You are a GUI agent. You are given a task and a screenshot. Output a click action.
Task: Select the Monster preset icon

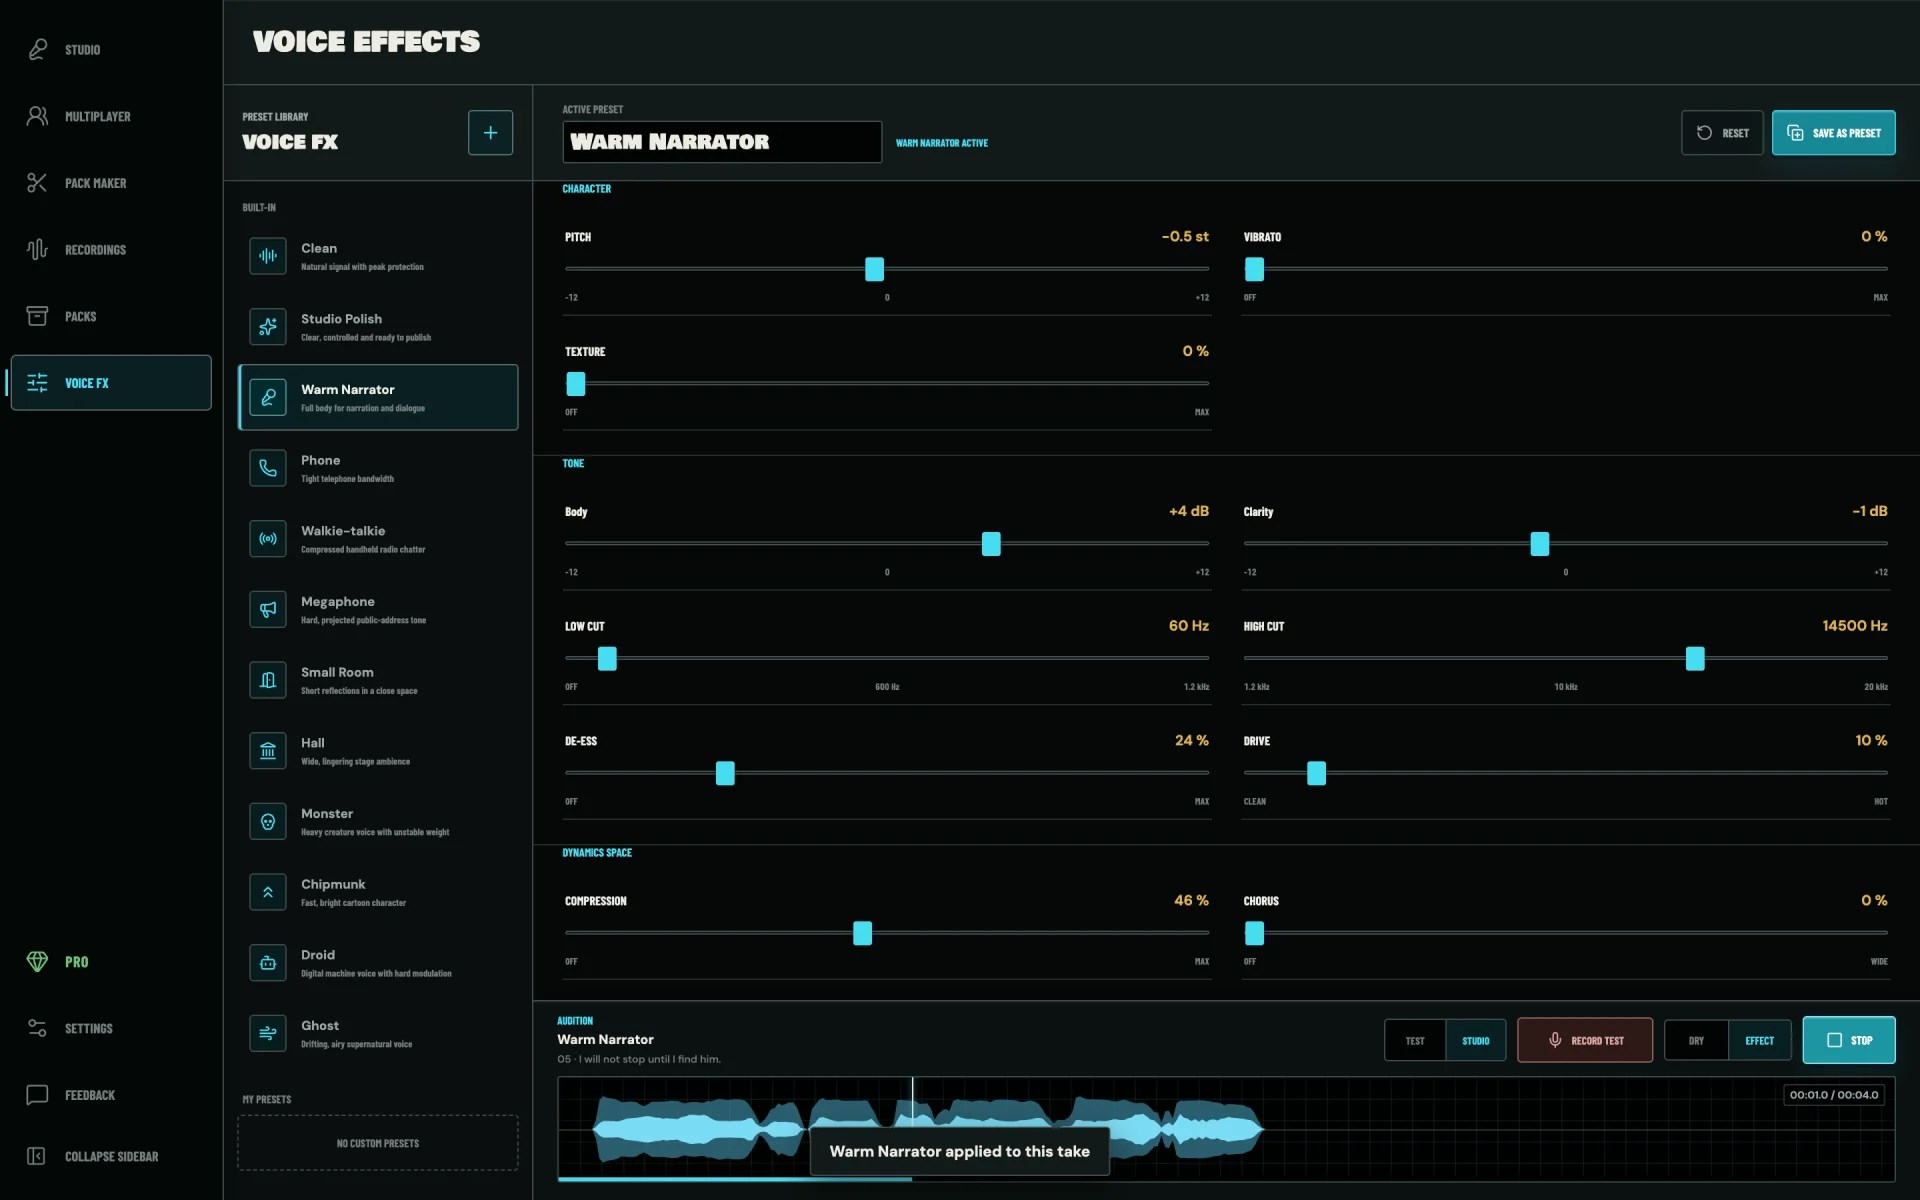click(x=268, y=822)
